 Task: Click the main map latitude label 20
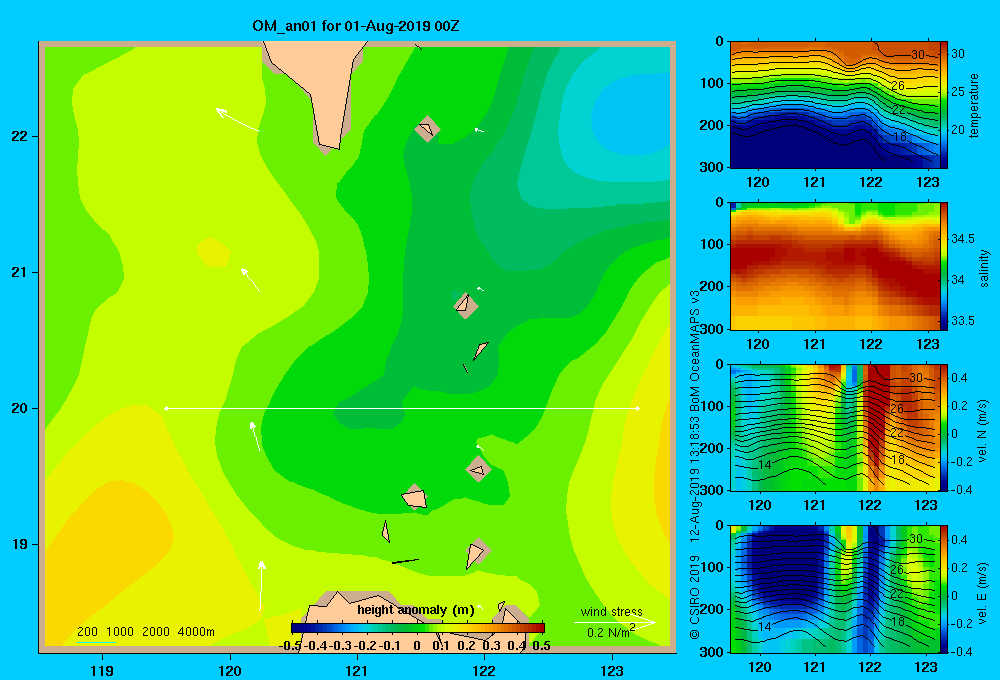click(20, 408)
